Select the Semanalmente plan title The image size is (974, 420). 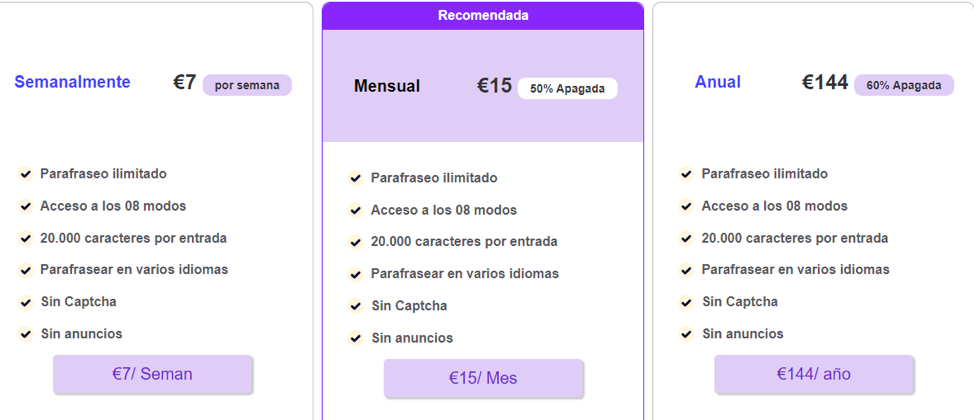coord(72,82)
